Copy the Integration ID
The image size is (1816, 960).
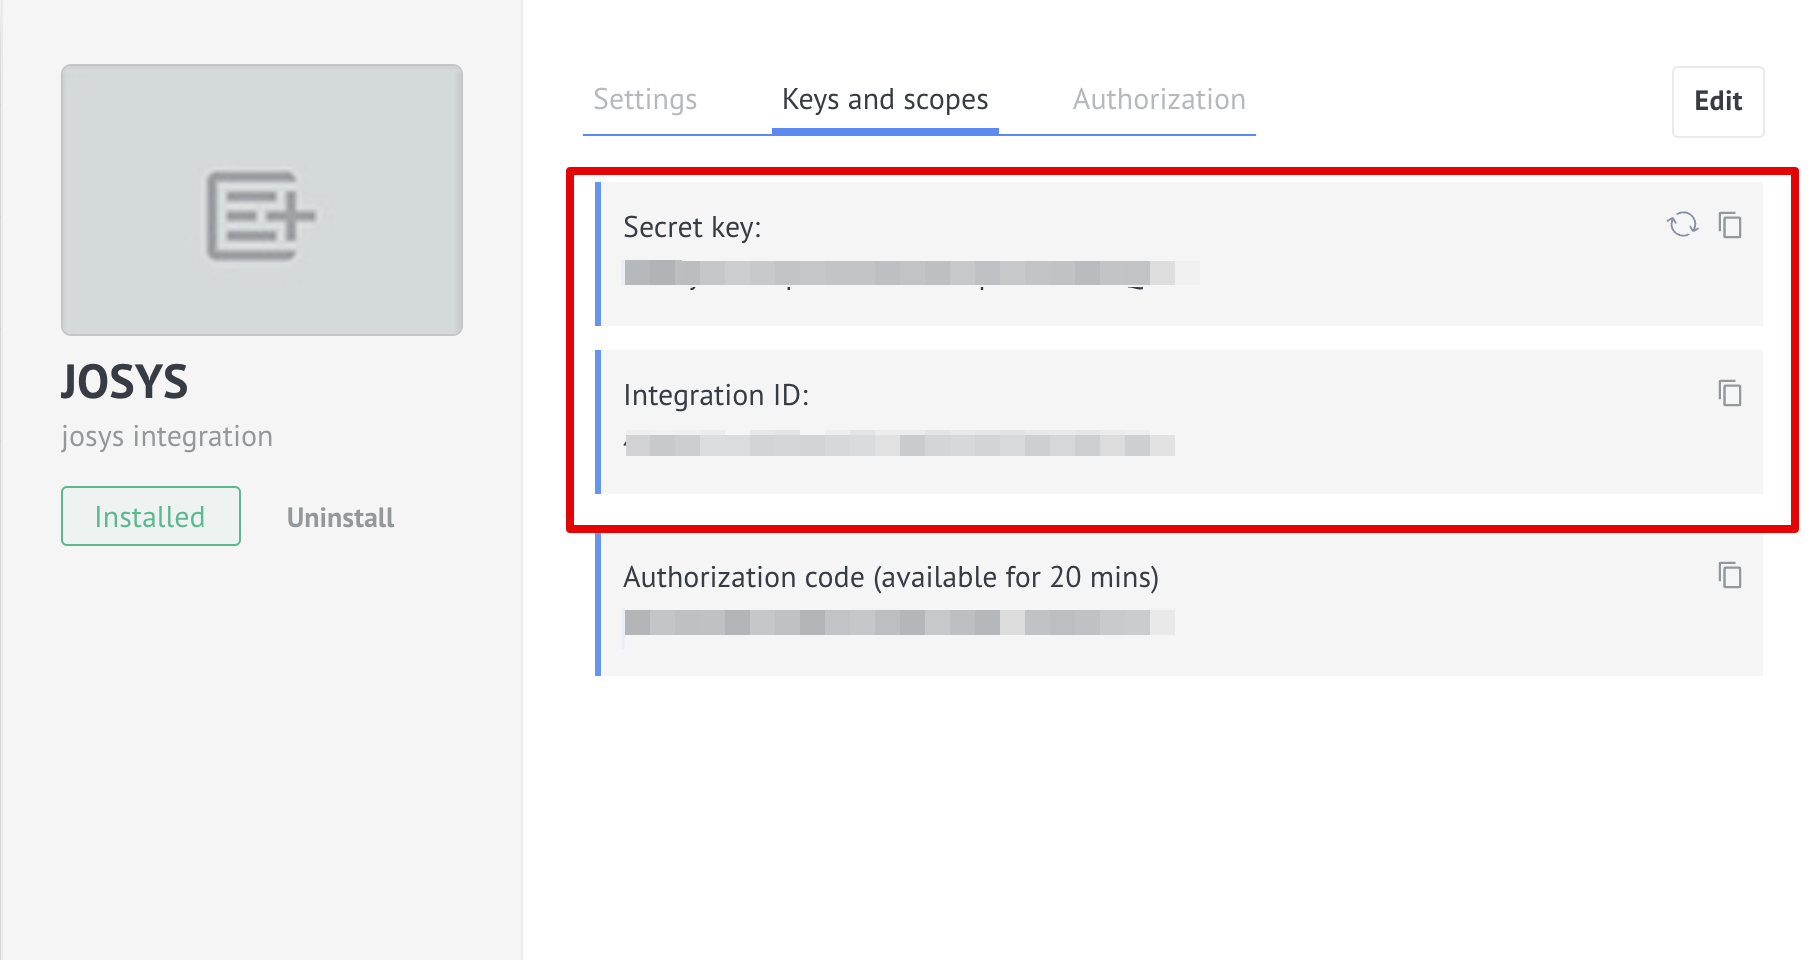pos(1730,393)
